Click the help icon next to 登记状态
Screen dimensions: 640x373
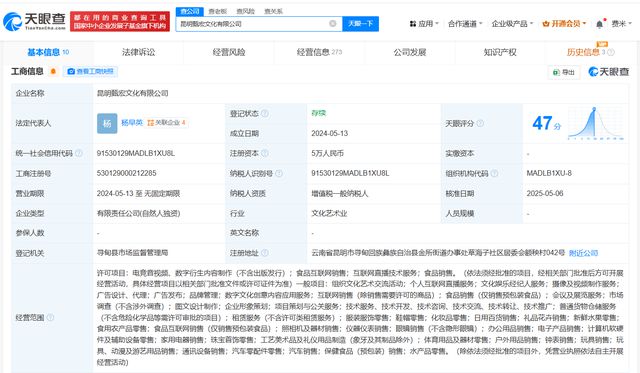tap(265, 113)
